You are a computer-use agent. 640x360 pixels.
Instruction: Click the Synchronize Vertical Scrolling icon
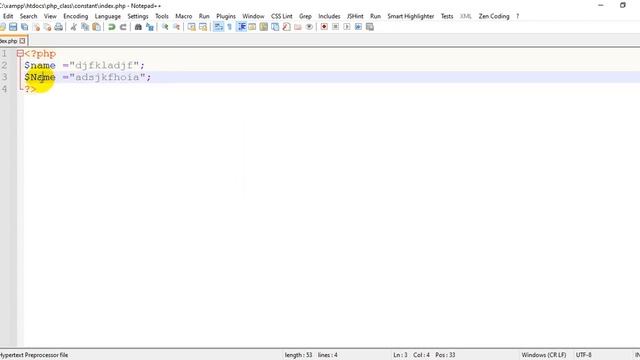[x=191, y=27]
